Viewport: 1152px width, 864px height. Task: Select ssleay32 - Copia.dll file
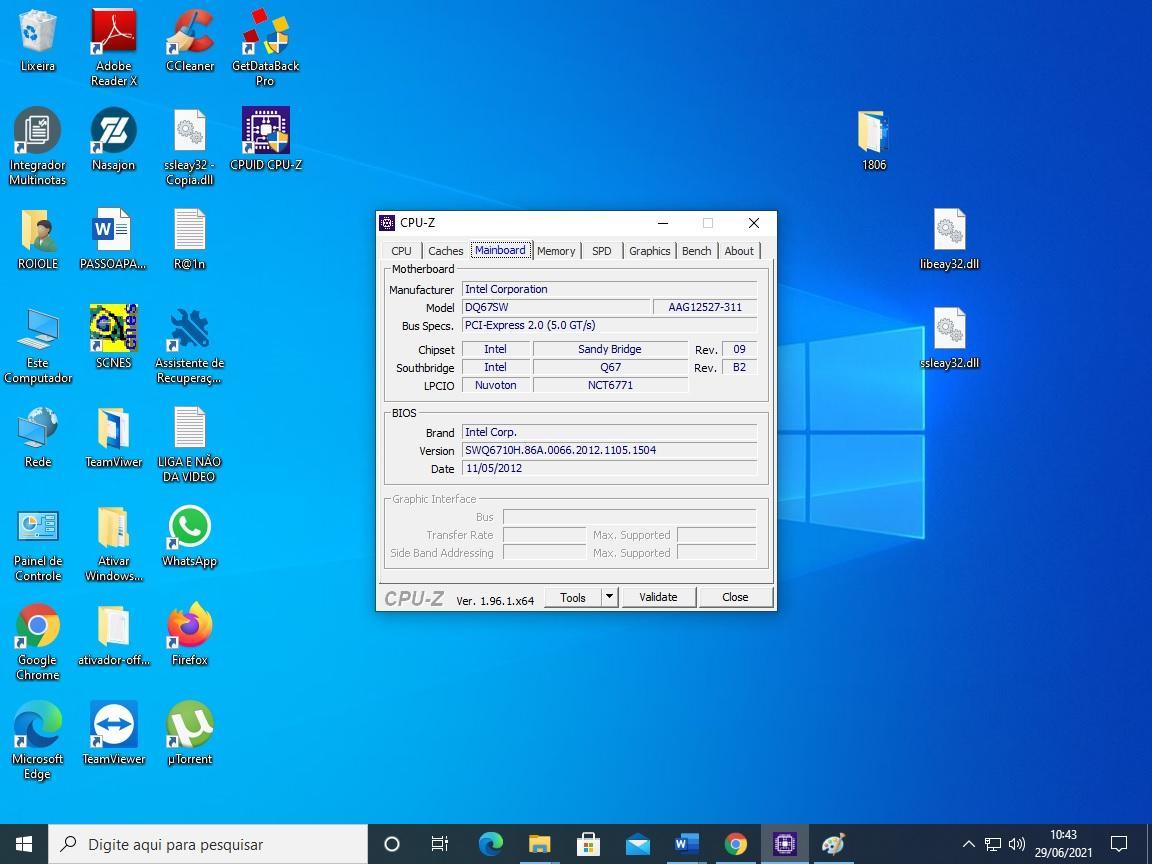point(190,146)
